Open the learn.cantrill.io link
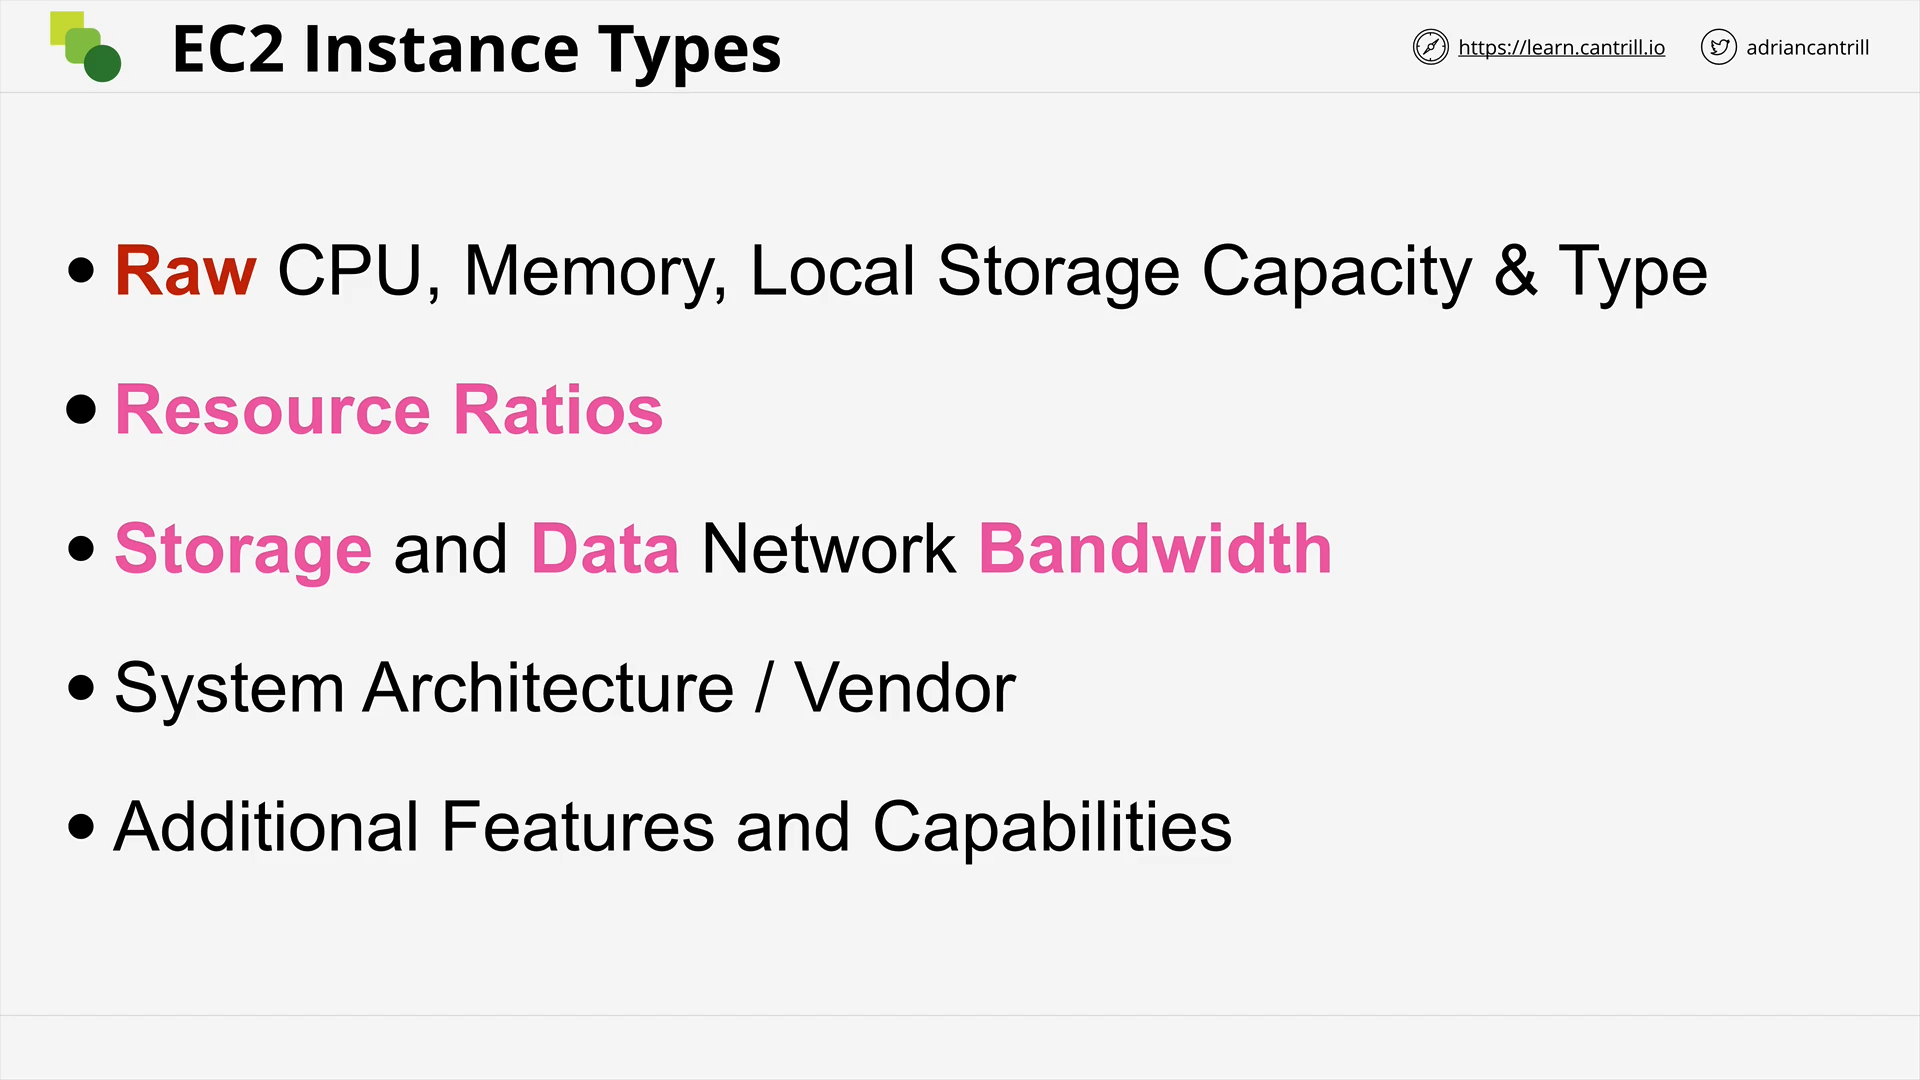 (x=1561, y=48)
